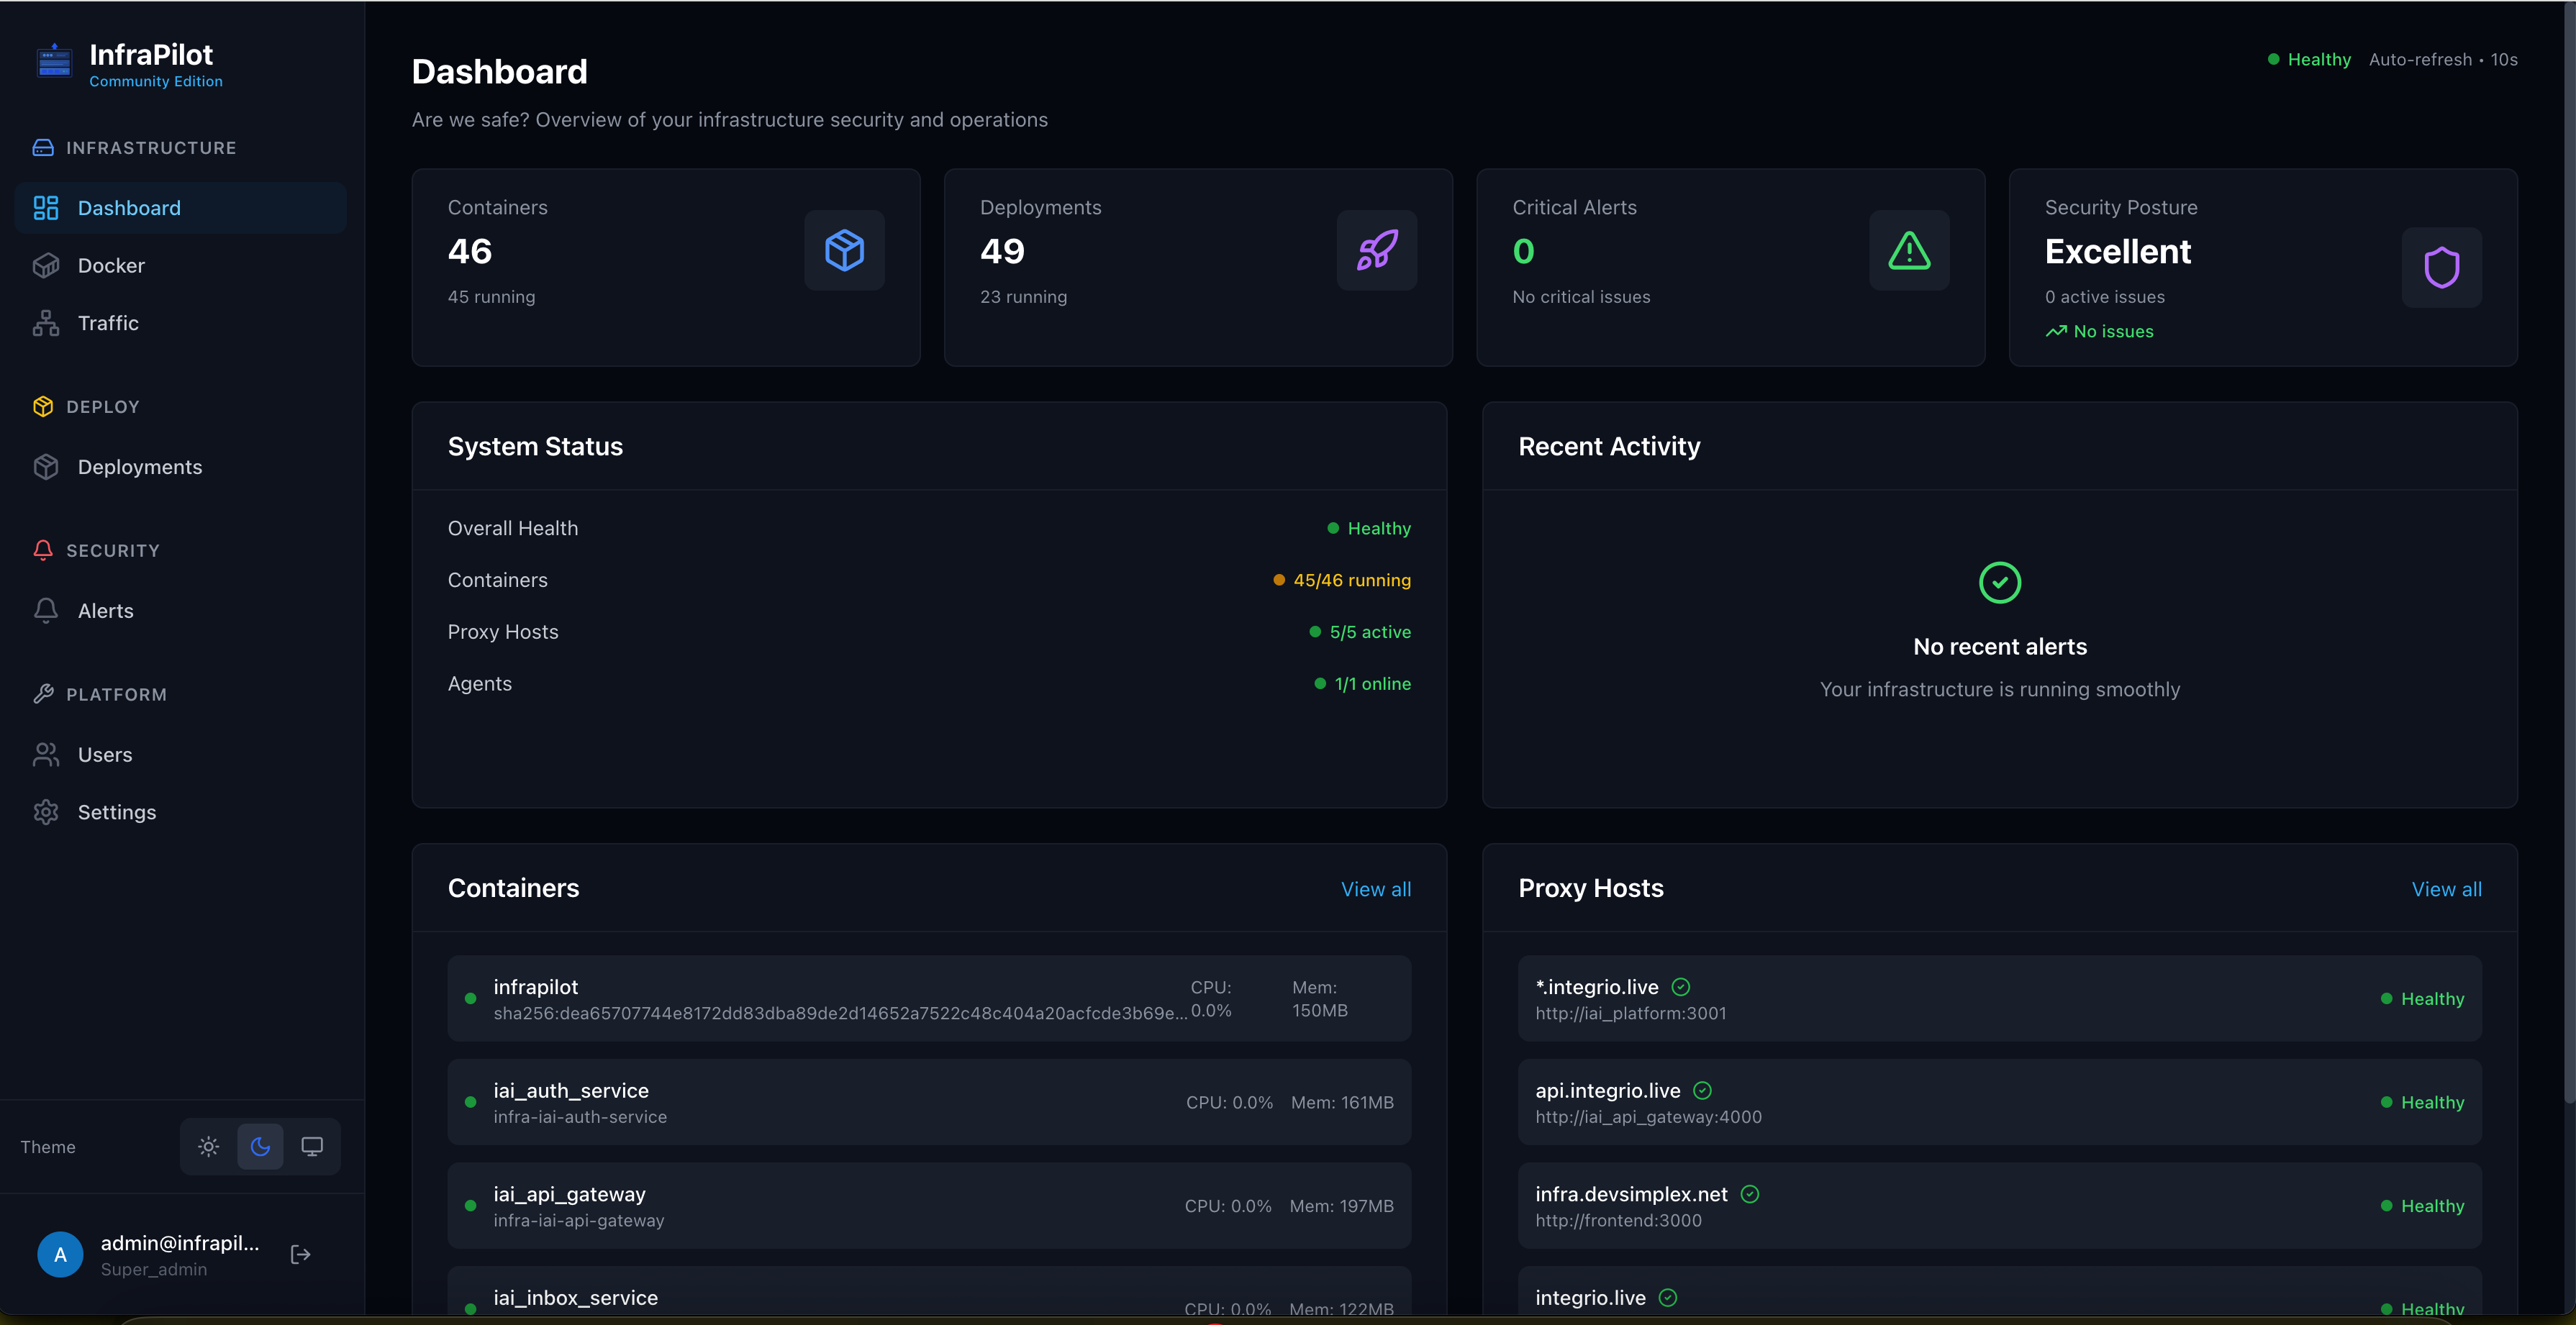Open Deployments in the sidebar
The height and width of the screenshot is (1325, 2576).
coord(180,467)
